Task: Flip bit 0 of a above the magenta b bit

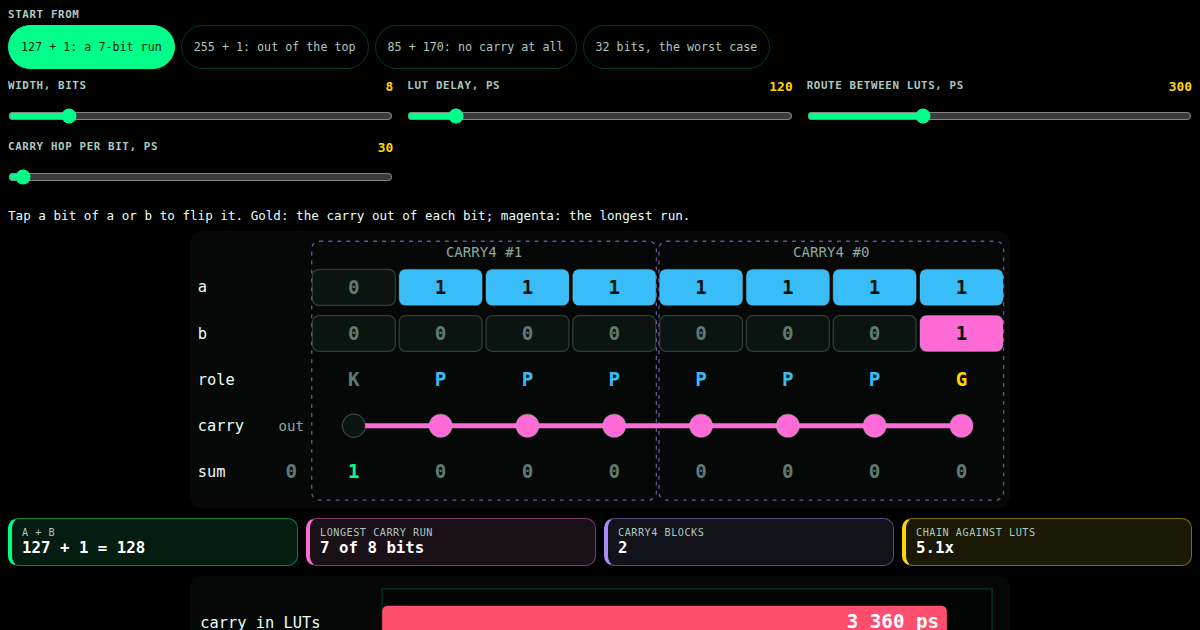Action: click(961, 287)
